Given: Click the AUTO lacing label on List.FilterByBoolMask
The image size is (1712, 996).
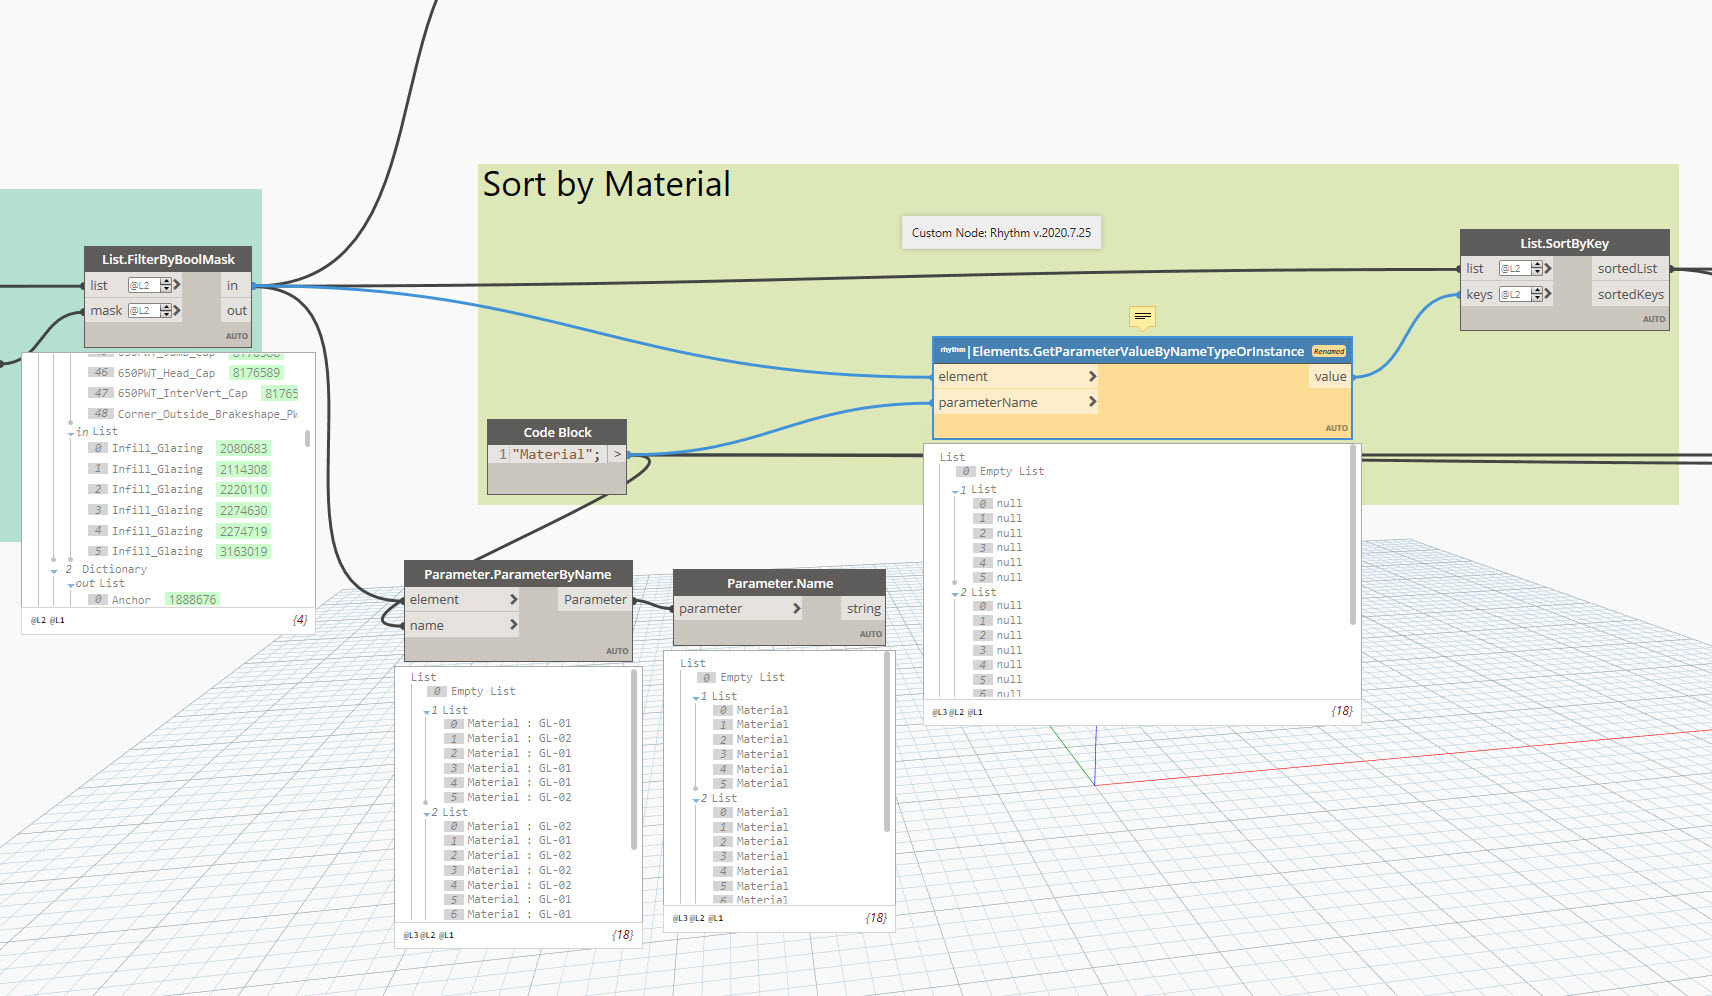Looking at the screenshot, I should [236, 336].
